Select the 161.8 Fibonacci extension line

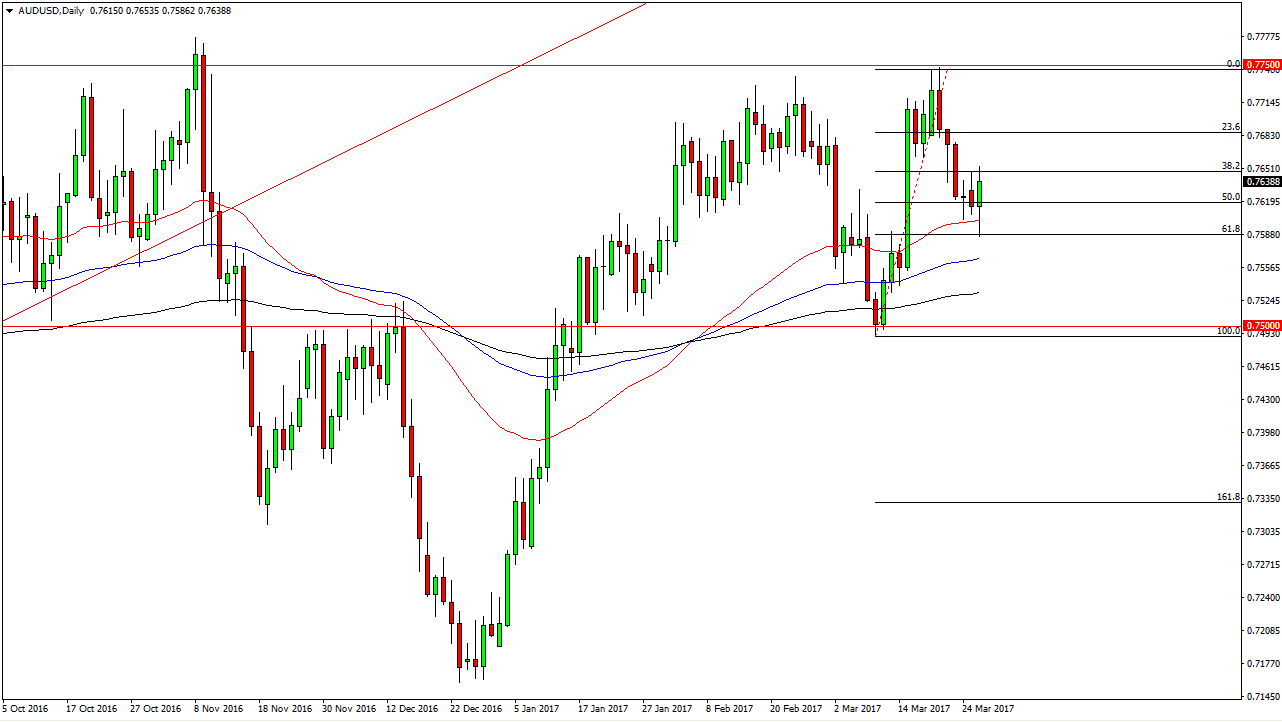tap(1050, 500)
